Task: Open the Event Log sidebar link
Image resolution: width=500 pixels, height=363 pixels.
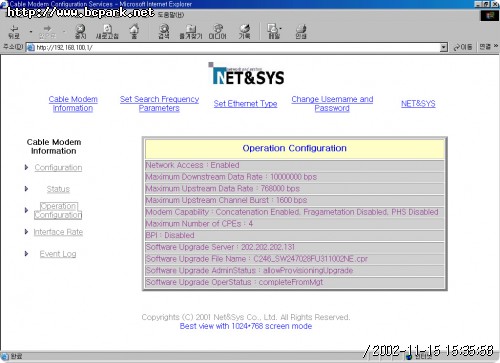Action: click(x=58, y=254)
